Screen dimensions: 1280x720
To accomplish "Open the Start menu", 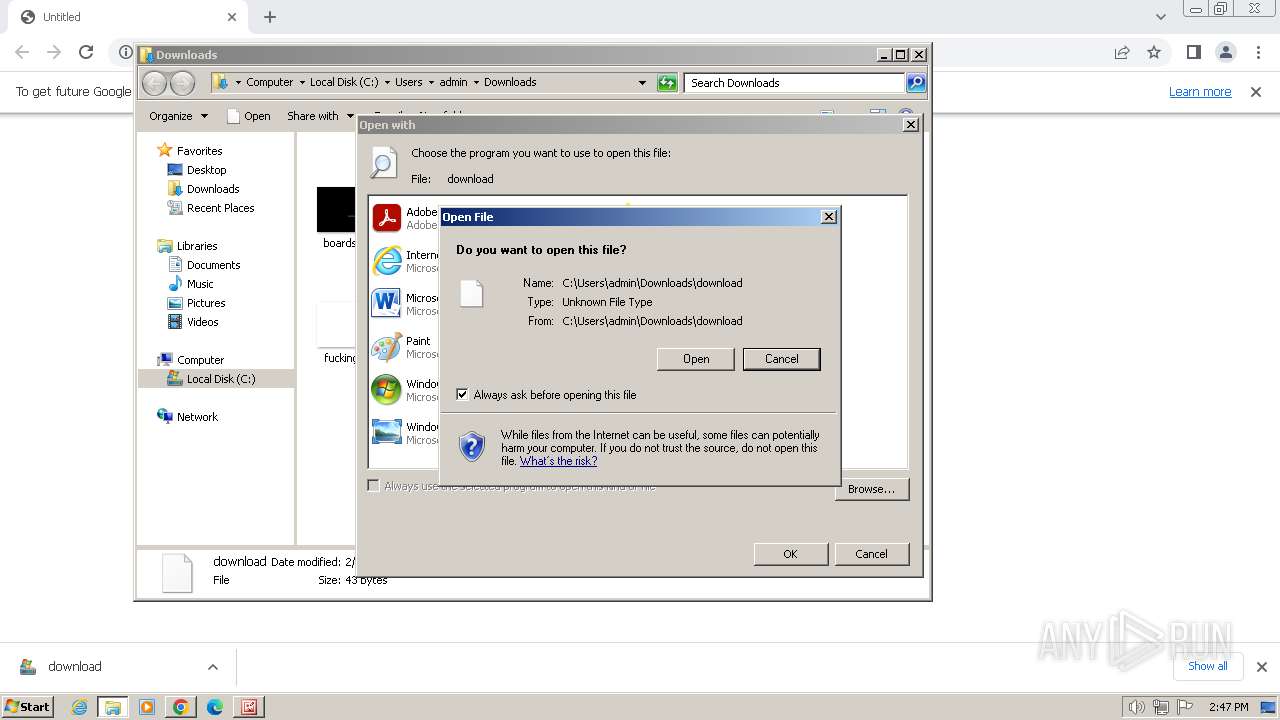I will [28, 707].
